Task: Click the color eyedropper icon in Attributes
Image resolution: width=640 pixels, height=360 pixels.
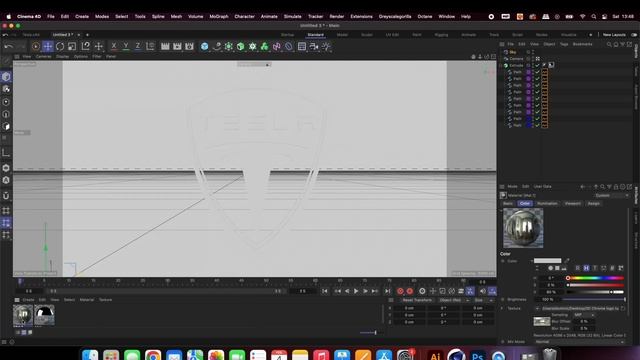Action: coord(567,261)
